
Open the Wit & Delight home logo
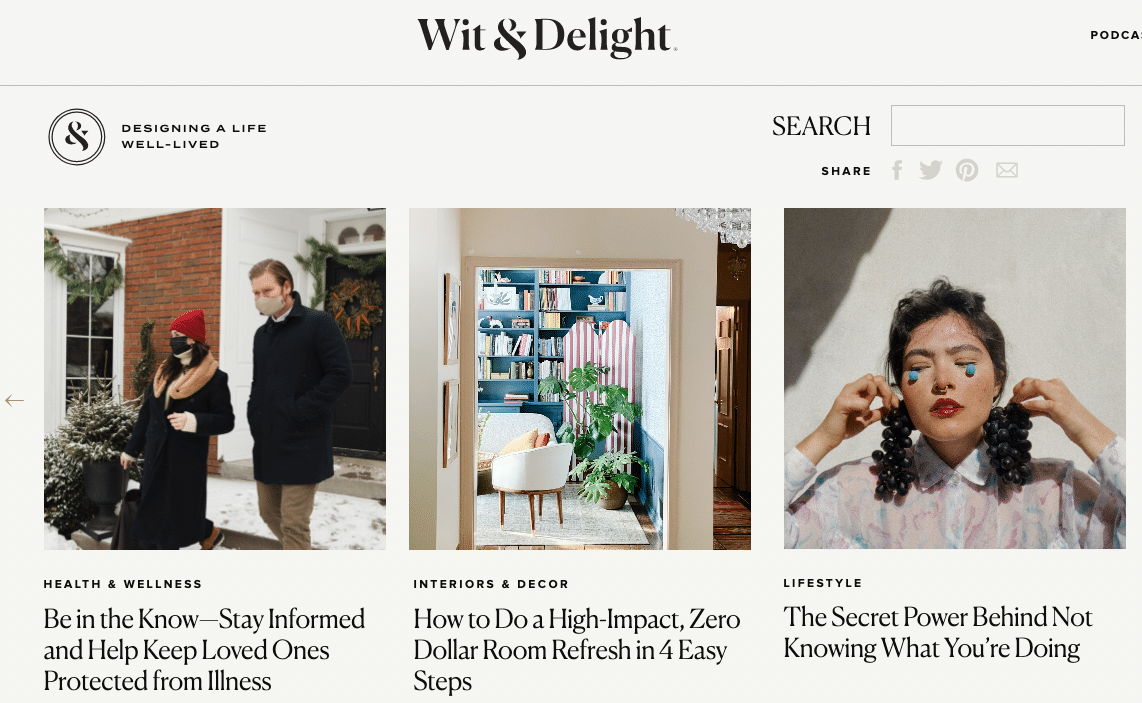547,36
